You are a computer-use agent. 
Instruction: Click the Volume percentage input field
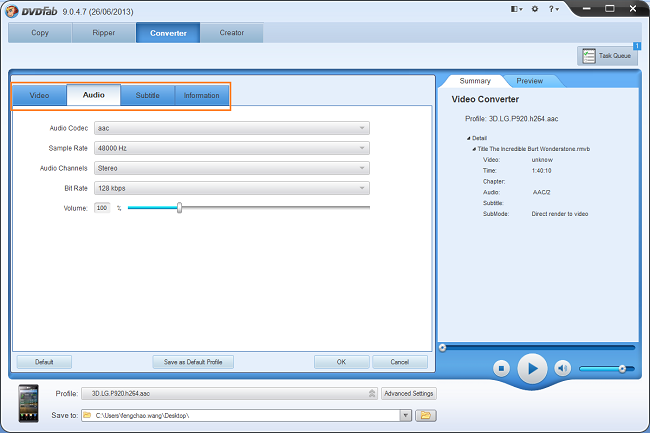[x=102, y=208]
